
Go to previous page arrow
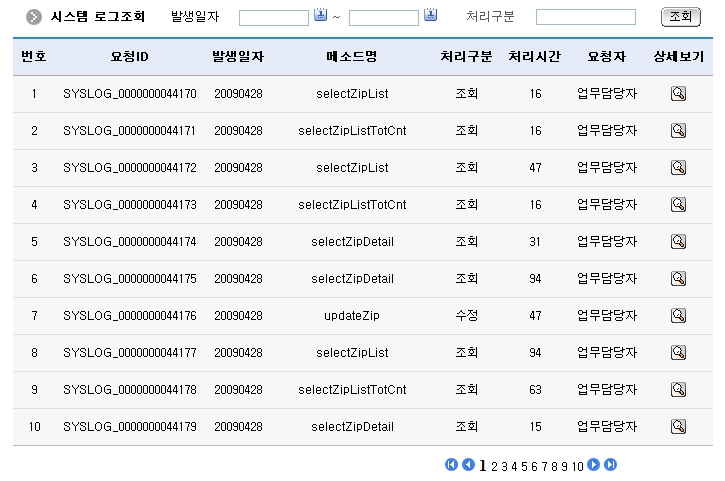(467, 465)
